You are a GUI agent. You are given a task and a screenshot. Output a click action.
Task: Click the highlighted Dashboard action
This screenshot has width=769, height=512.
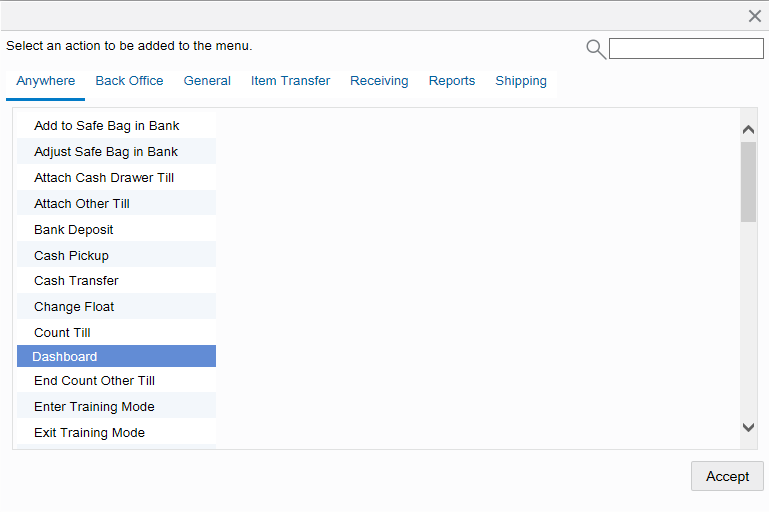(116, 356)
